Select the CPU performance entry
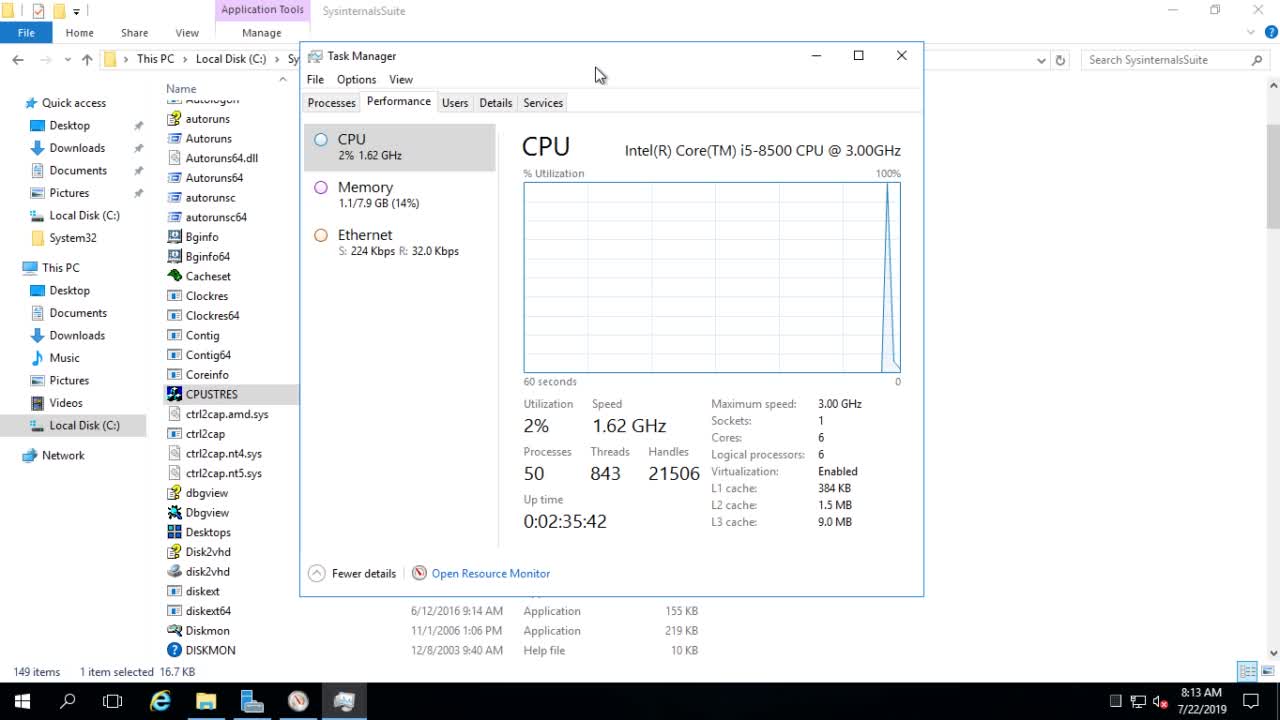Screen dimensions: 1280x720 (399, 147)
